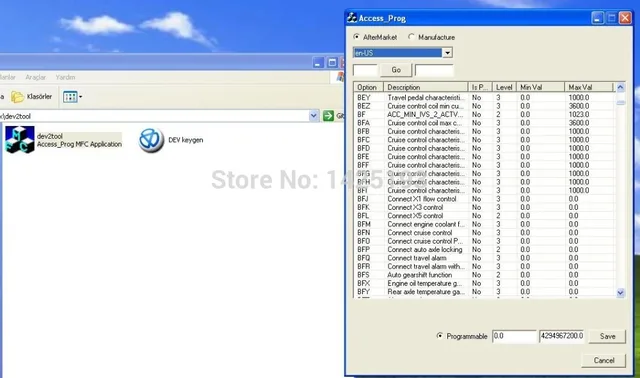Maximize the Explorer folder window

tap(332, 63)
